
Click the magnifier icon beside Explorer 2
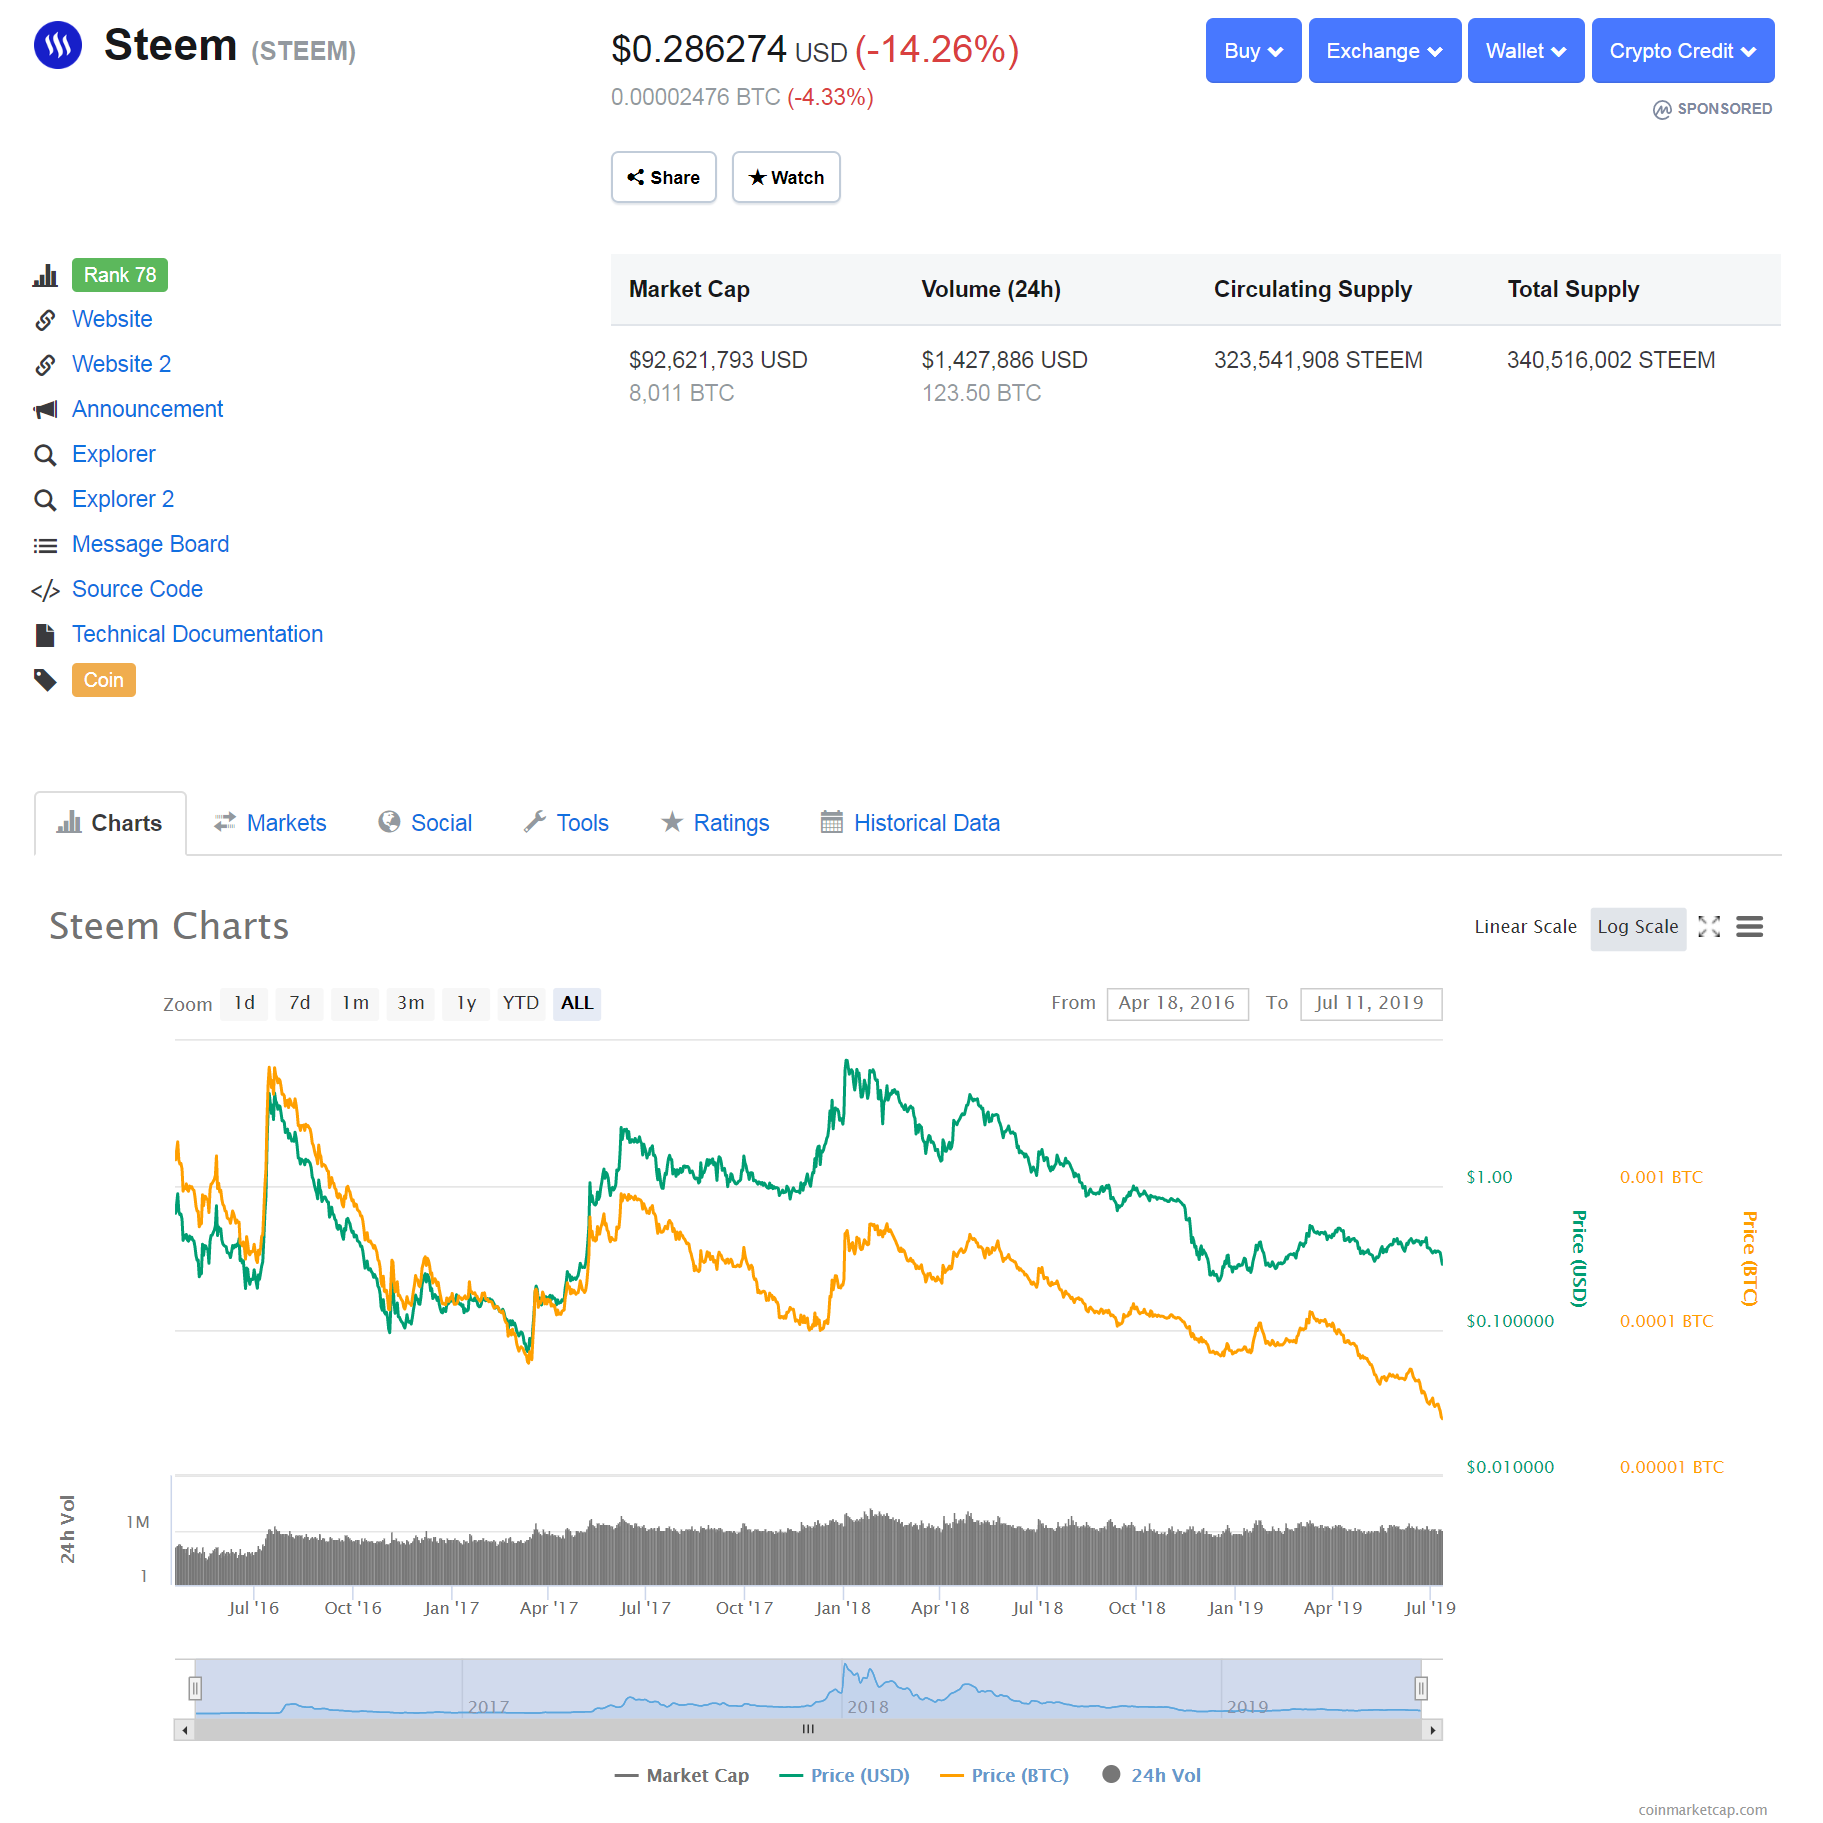click(x=45, y=500)
